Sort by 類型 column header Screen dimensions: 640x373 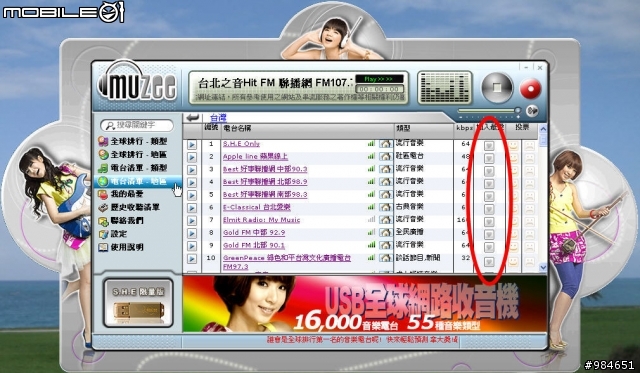(403, 128)
